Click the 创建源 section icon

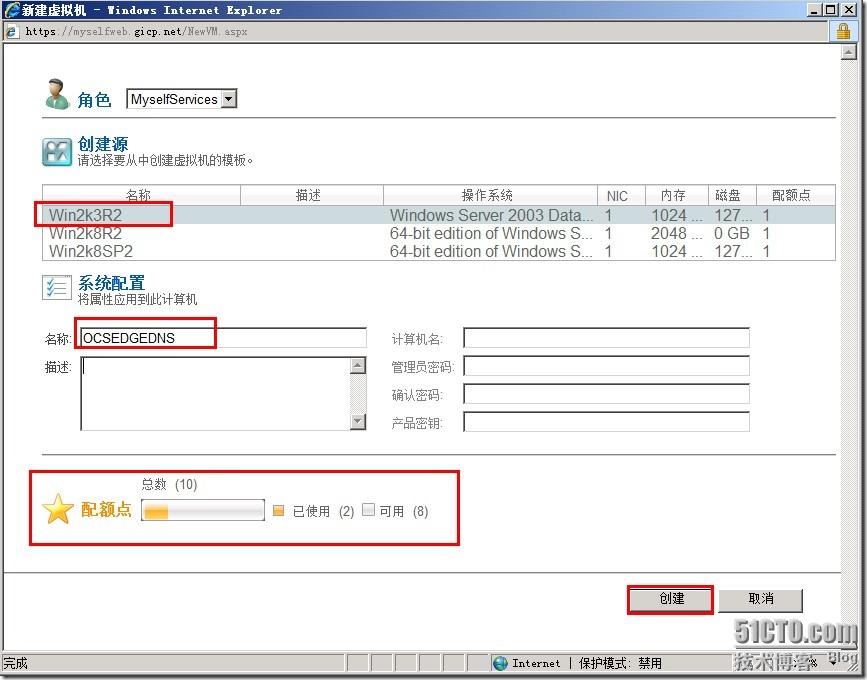[56, 151]
